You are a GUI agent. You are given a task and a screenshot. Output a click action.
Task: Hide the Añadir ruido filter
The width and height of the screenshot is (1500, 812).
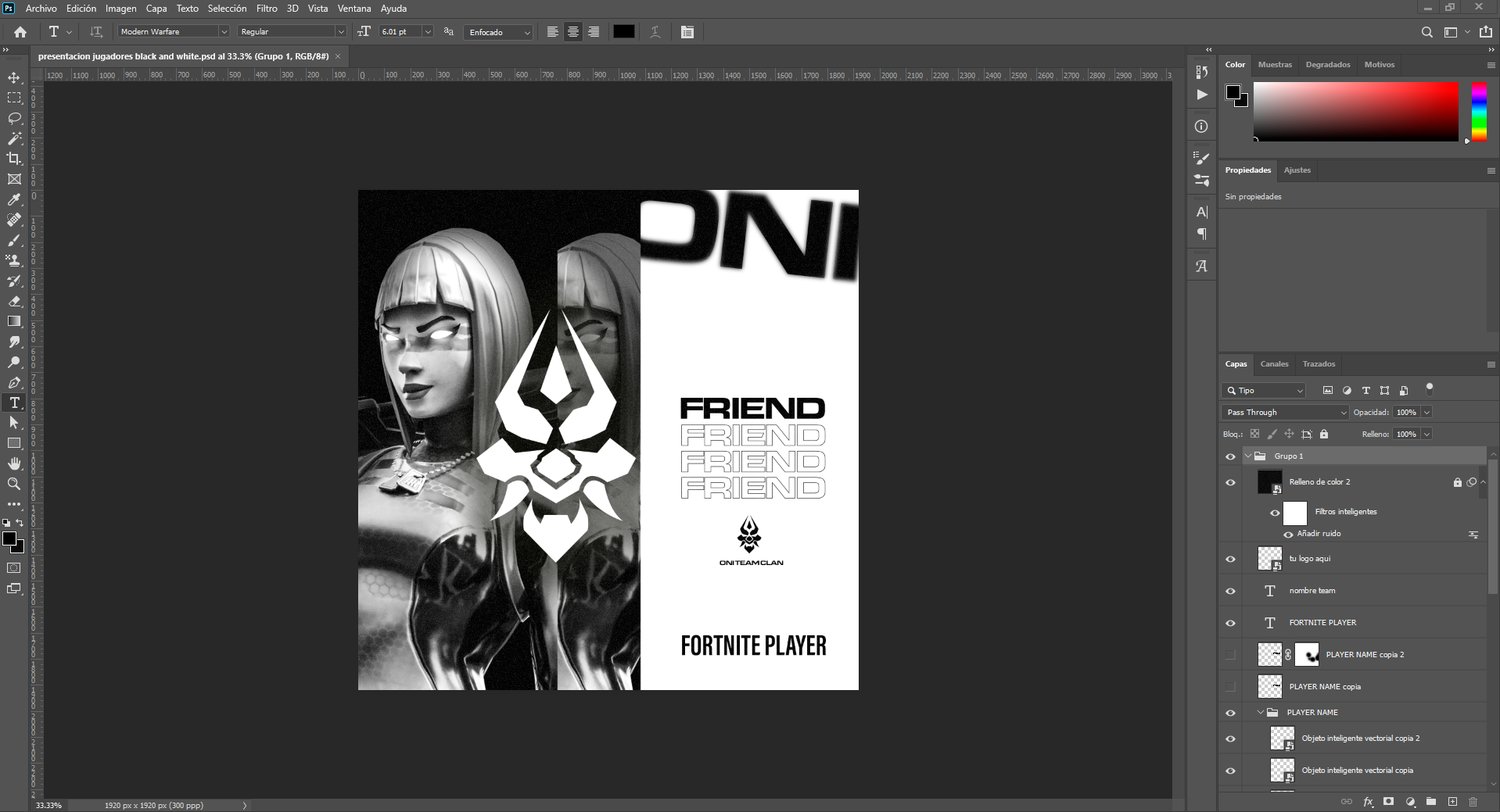click(1288, 534)
